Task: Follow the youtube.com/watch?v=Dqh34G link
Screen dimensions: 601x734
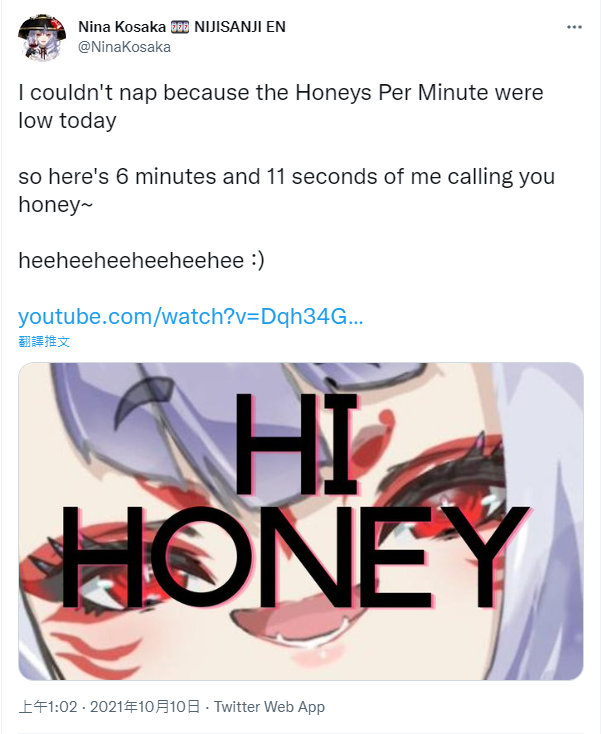Action: click(x=191, y=316)
